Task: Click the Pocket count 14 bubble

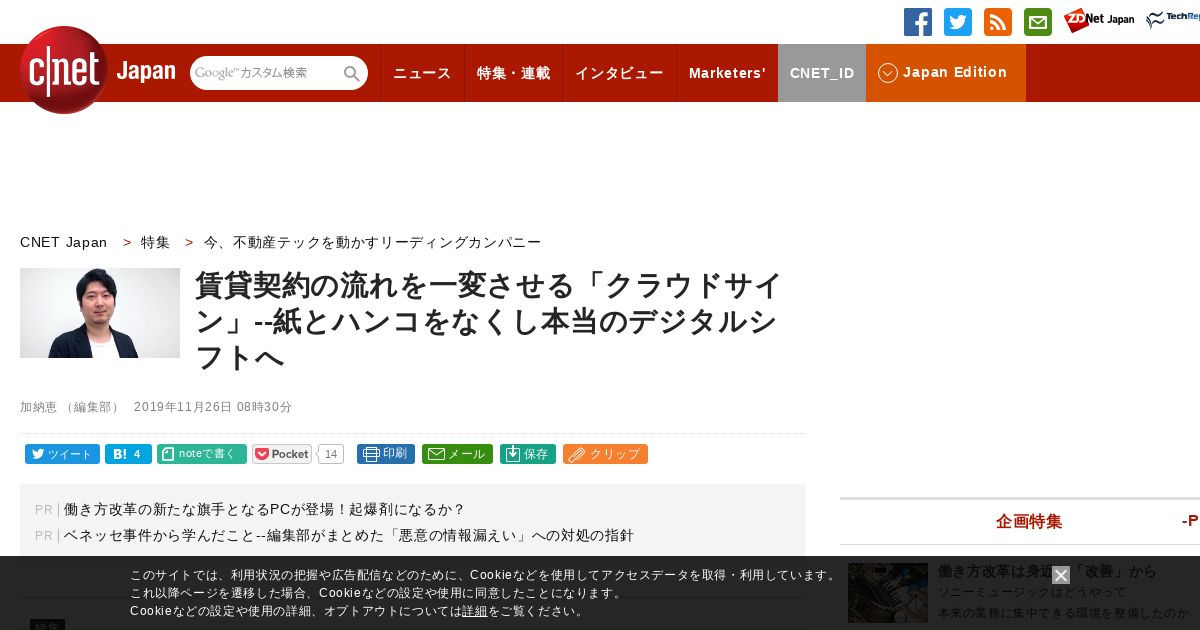Action: [x=331, y=454]
